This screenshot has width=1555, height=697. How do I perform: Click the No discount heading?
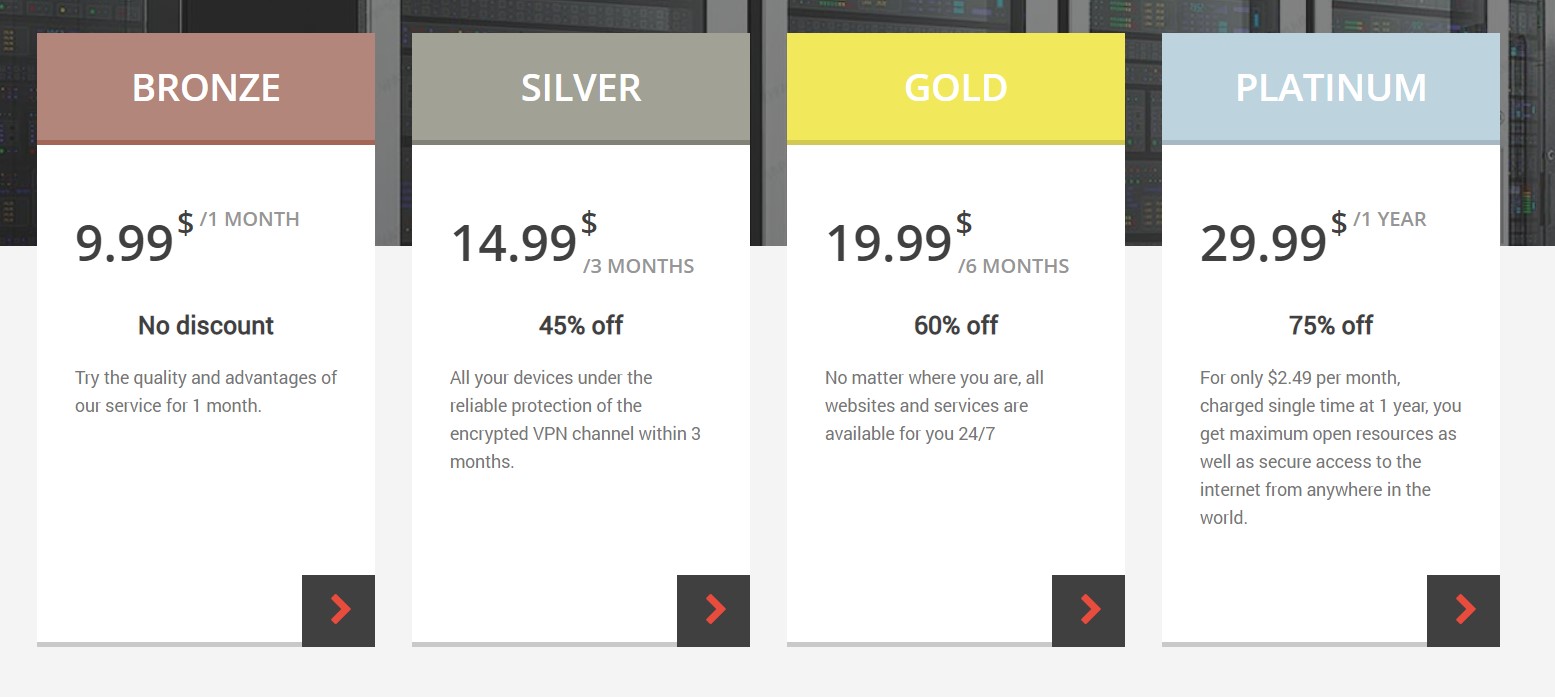pos(206,325)
